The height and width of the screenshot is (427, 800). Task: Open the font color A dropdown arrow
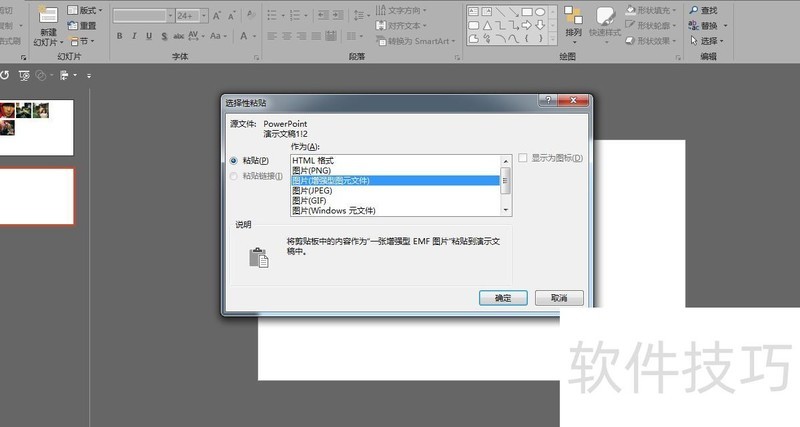254,36
